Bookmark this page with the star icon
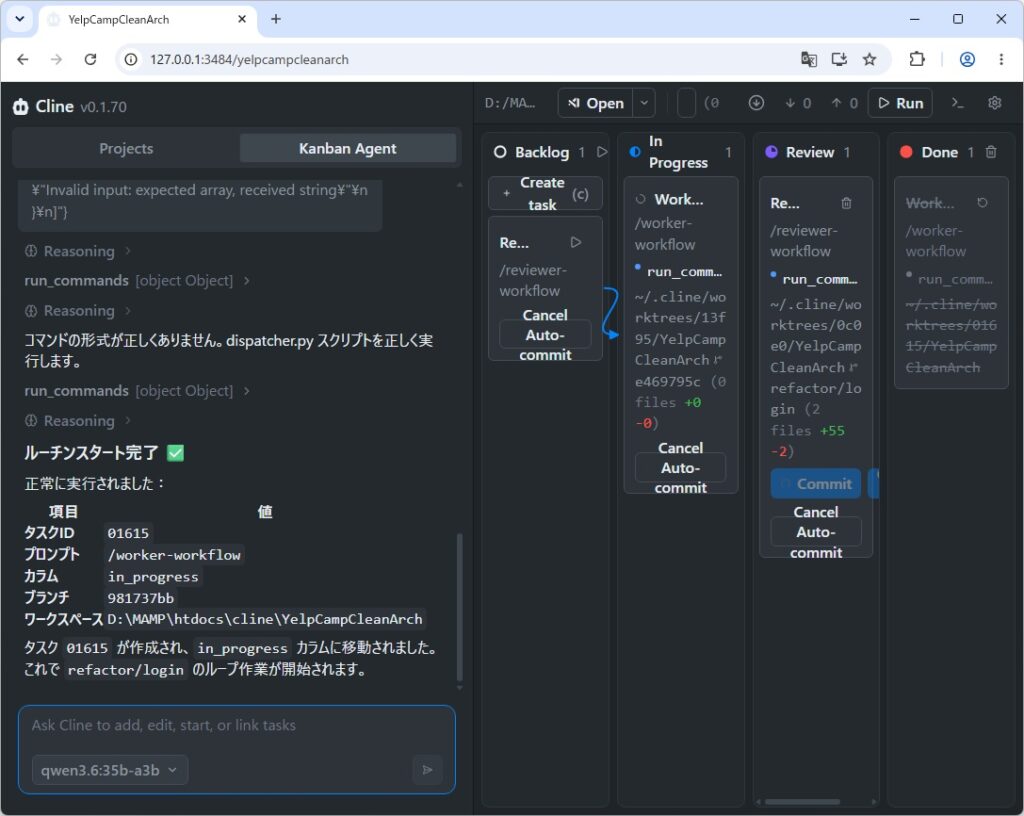The image size is (1024, 816). 869,59
